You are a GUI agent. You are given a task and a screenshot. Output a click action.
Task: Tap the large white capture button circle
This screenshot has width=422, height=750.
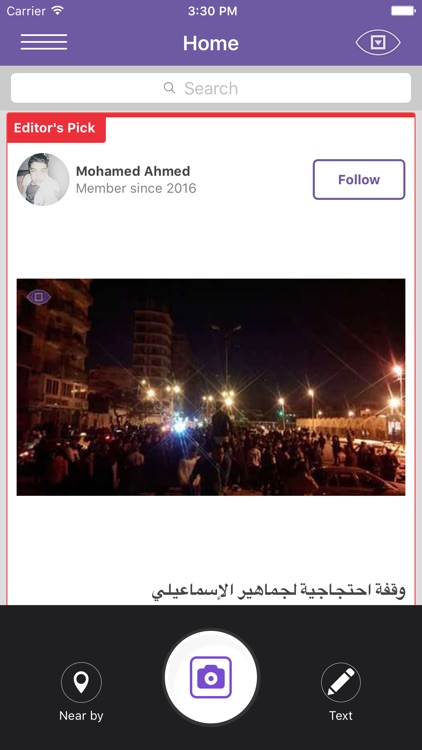click(211, 677)
